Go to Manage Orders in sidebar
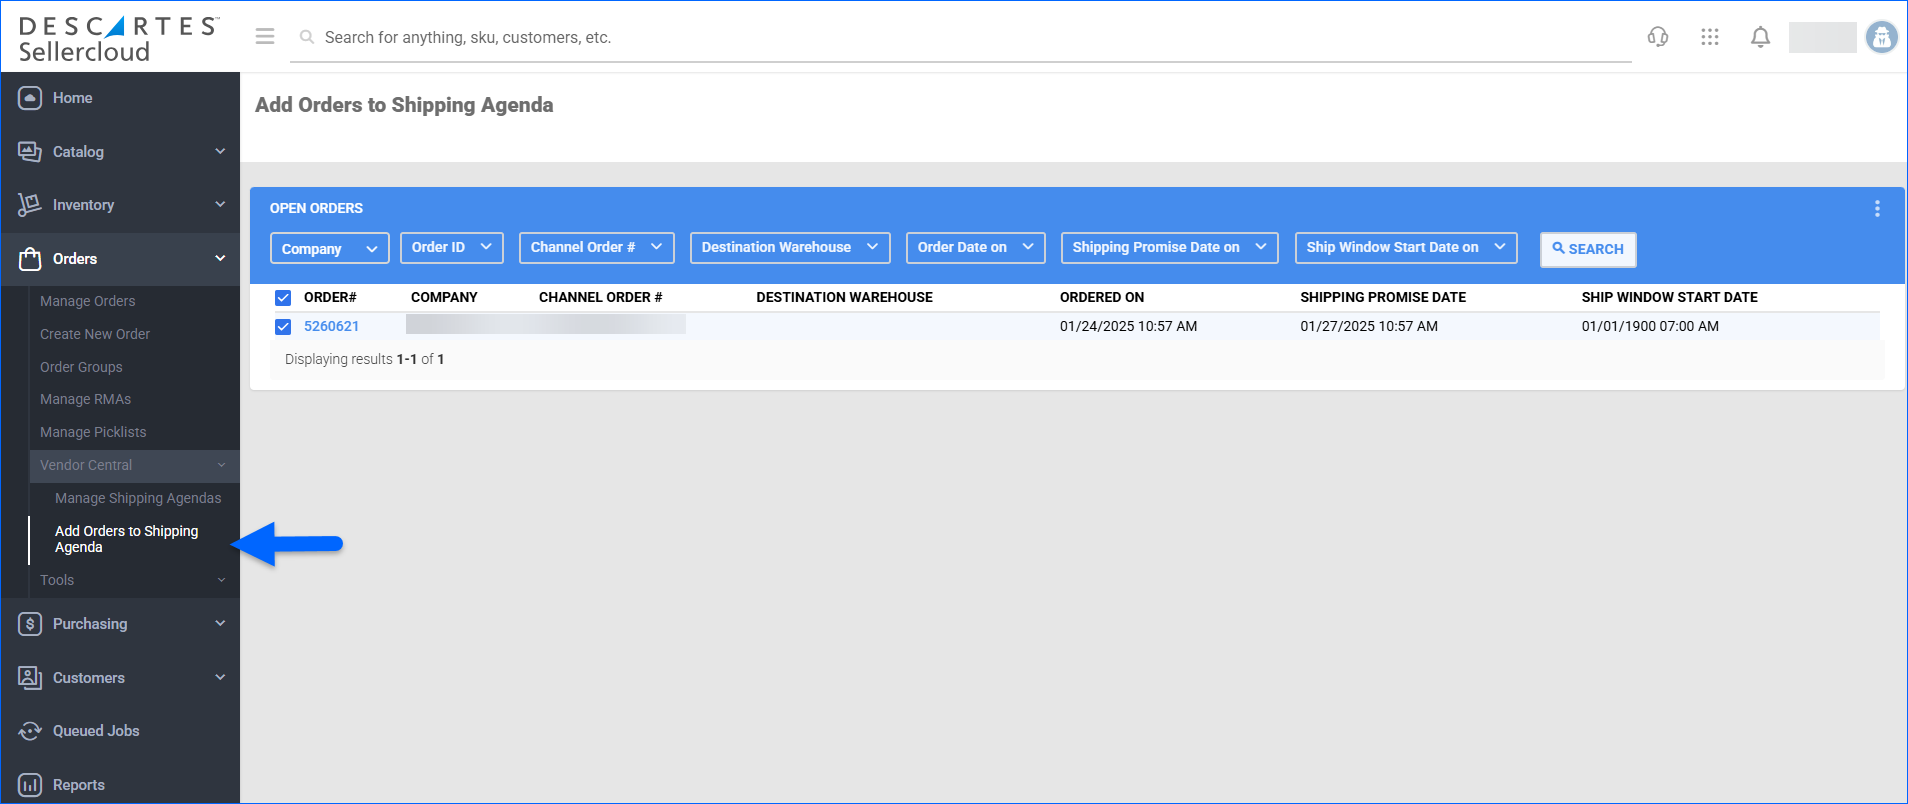 pyautogui.click(x=87, y=301)
